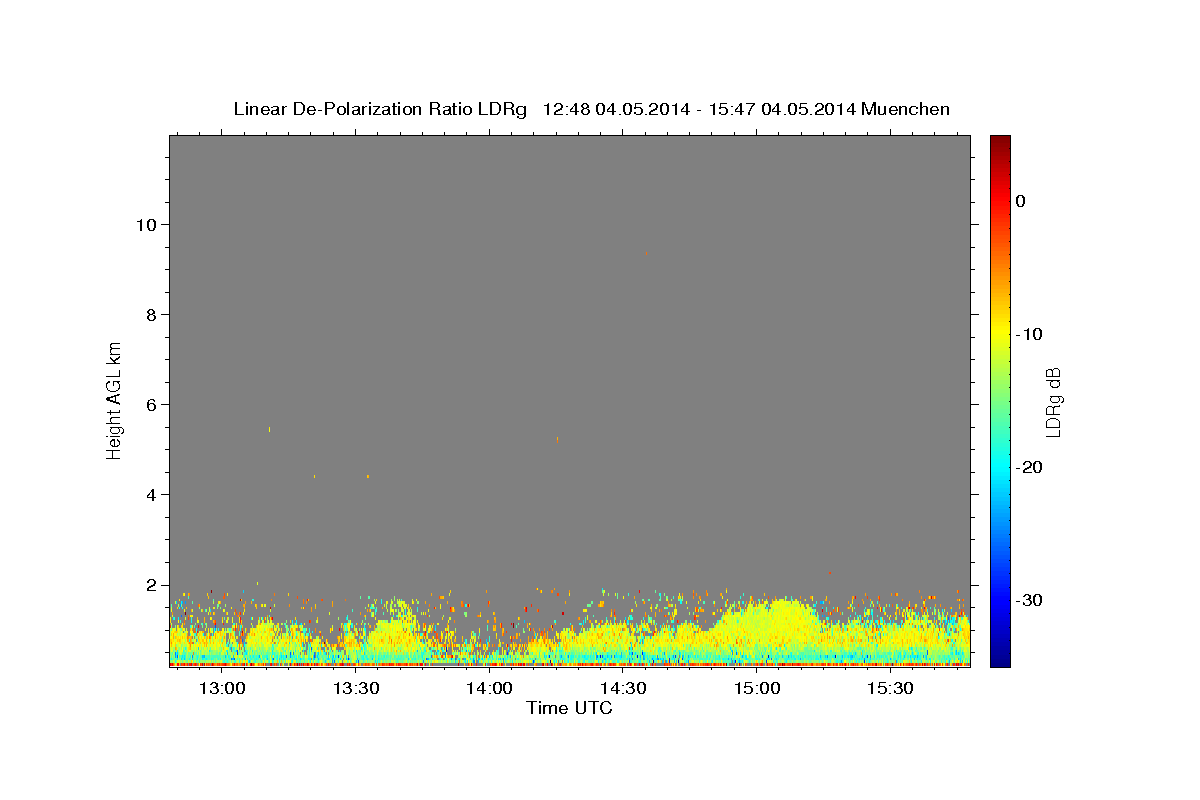
Task: Click the 13:30 time tick label
Action: [356, 689]
